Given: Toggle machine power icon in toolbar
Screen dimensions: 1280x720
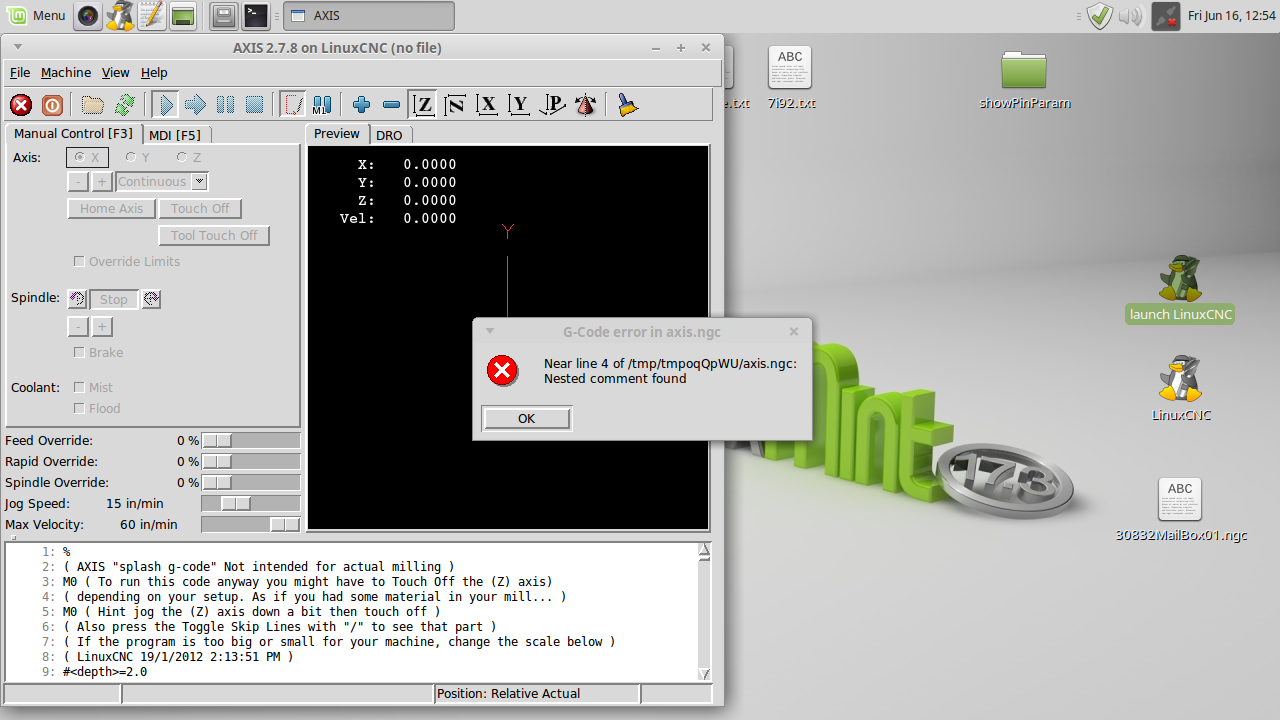Looking at the screenshot, I should [52, 105].
